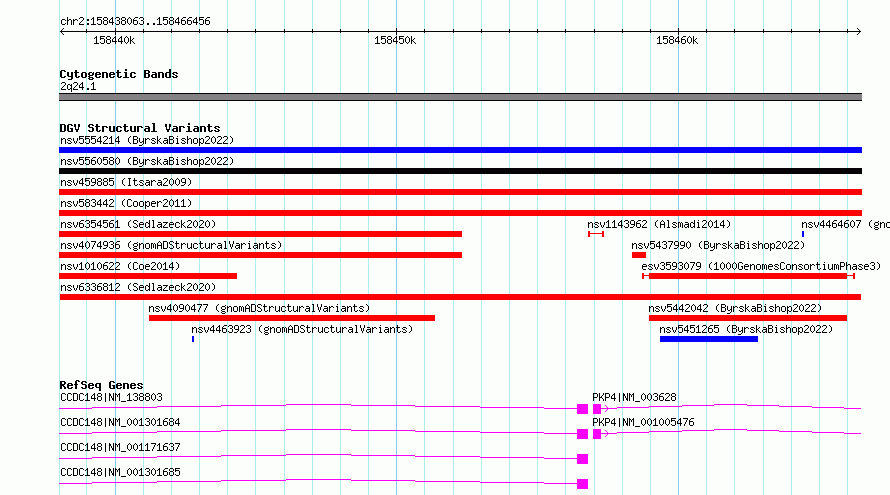Open the CCDC148|NM_001171637 gene label

120,447
